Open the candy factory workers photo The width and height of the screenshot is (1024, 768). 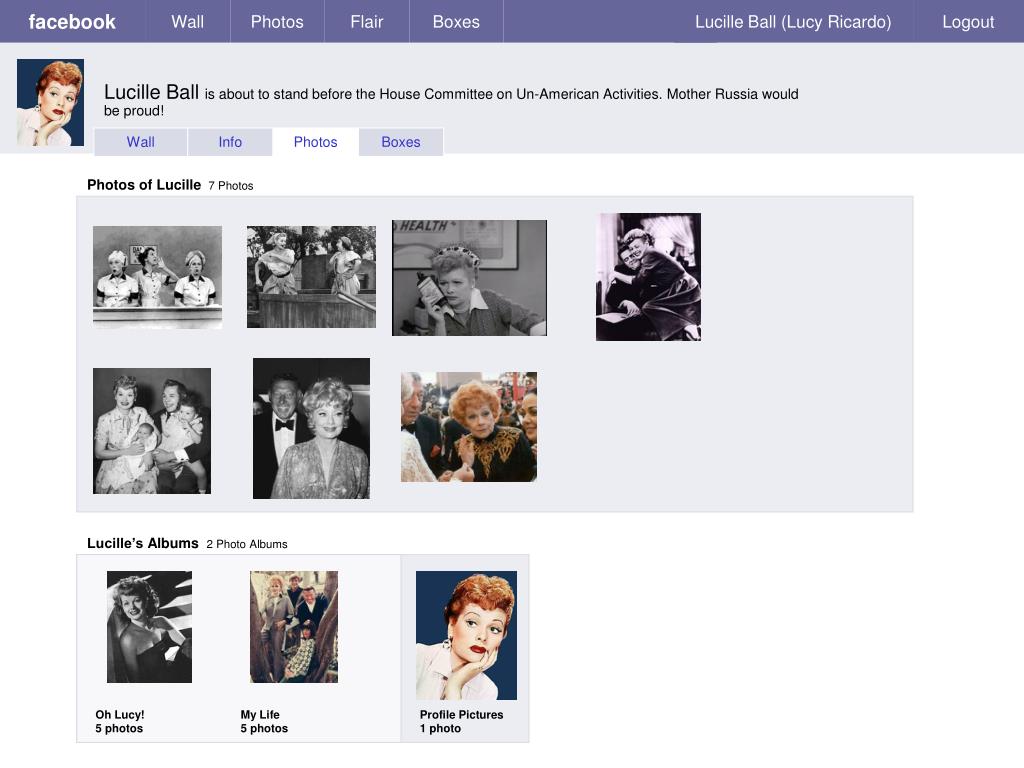point(157,277)
